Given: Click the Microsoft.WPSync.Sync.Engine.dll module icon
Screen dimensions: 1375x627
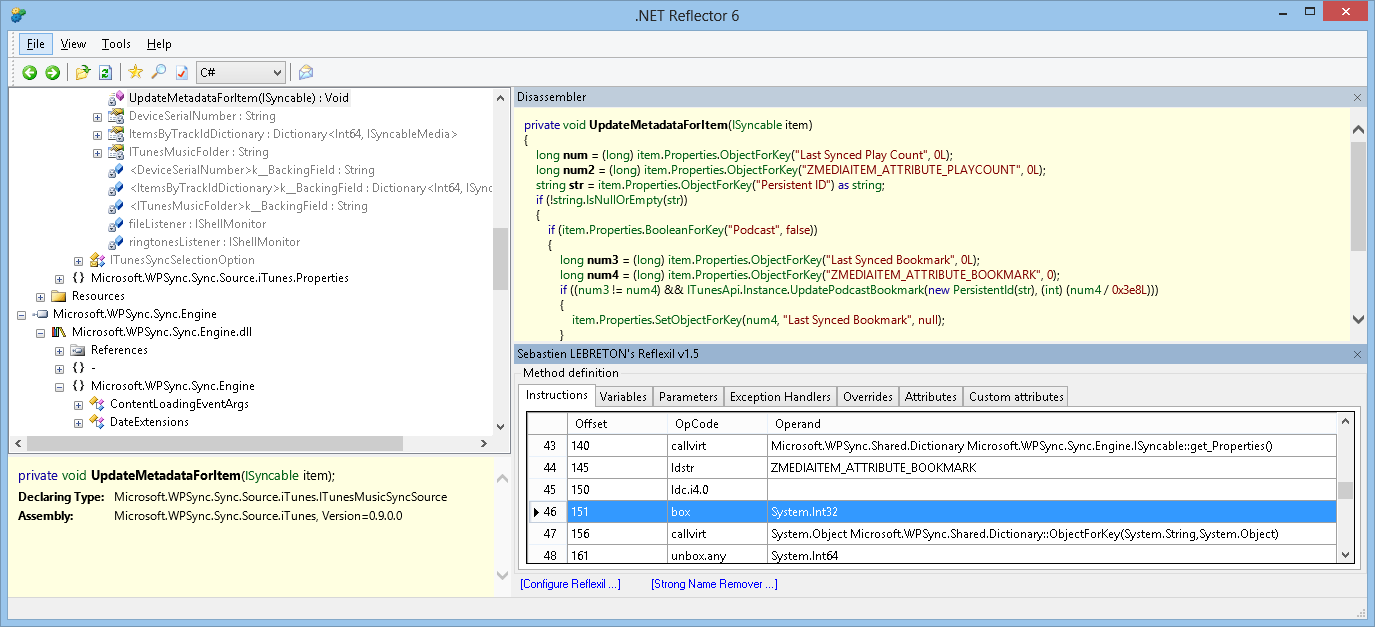Looking at the screenshot, I should tap(59, 332).
